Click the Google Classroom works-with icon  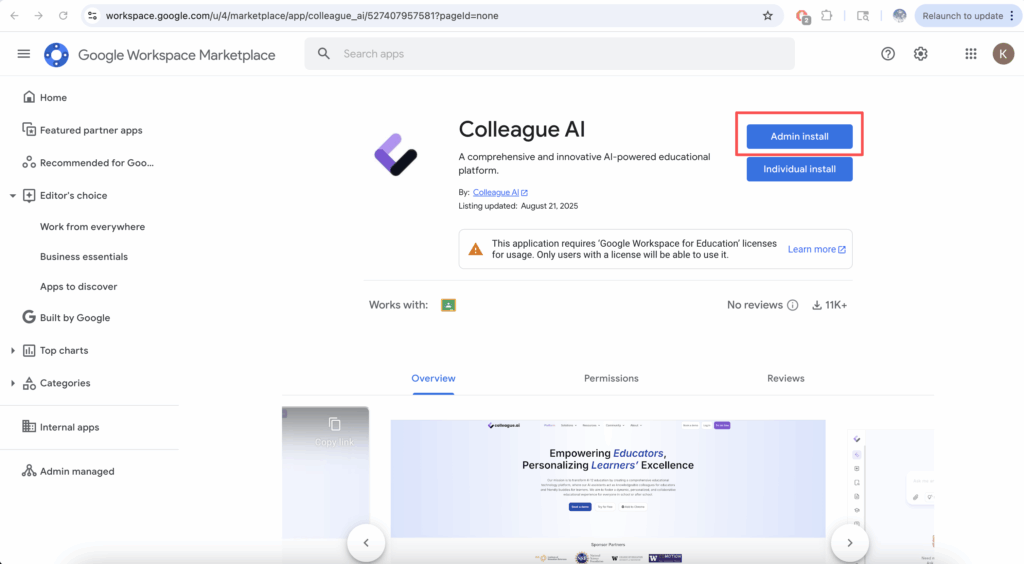(x=448, y=305)
